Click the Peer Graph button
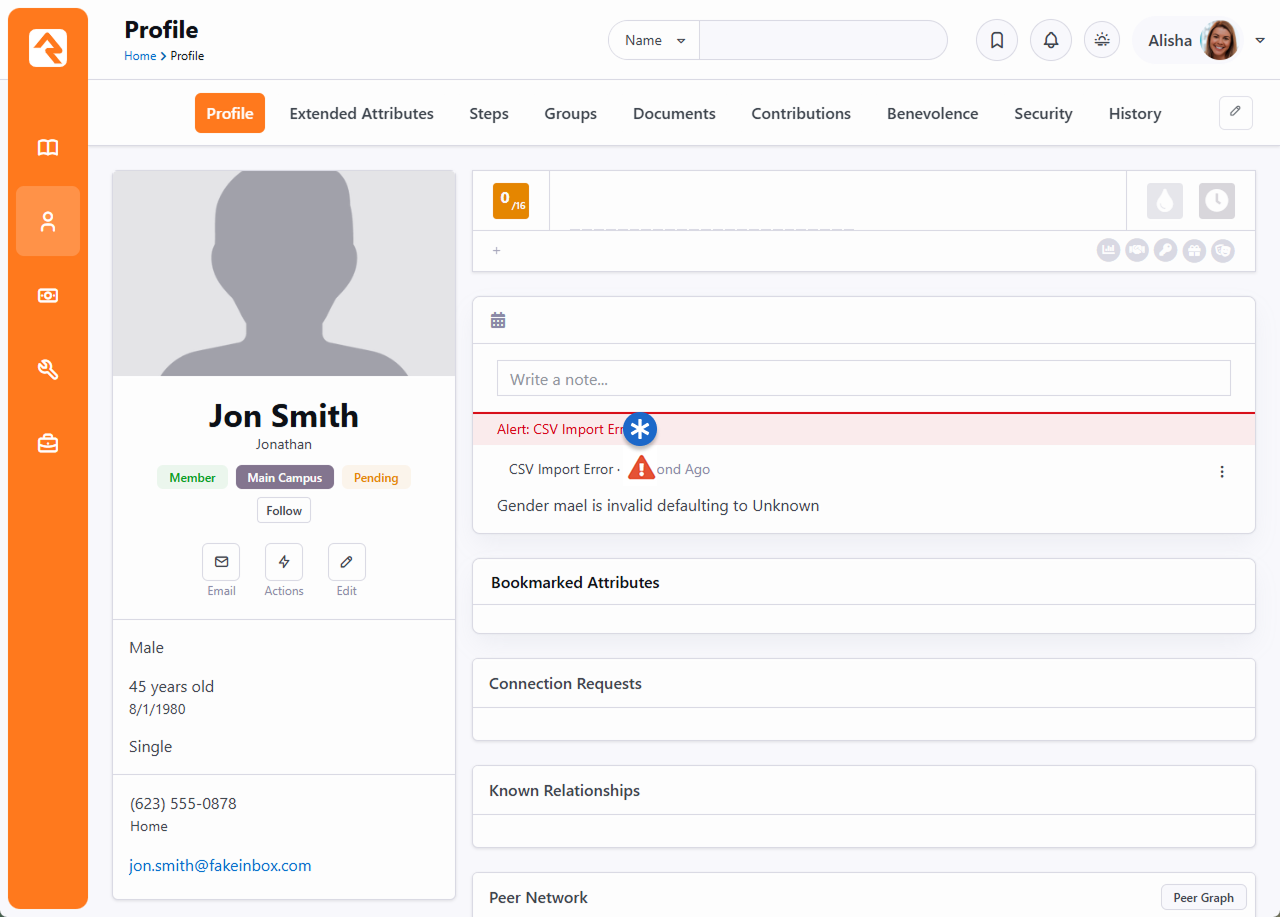Viewport: 1280px width, 917px height. (x=1203, y=897)
